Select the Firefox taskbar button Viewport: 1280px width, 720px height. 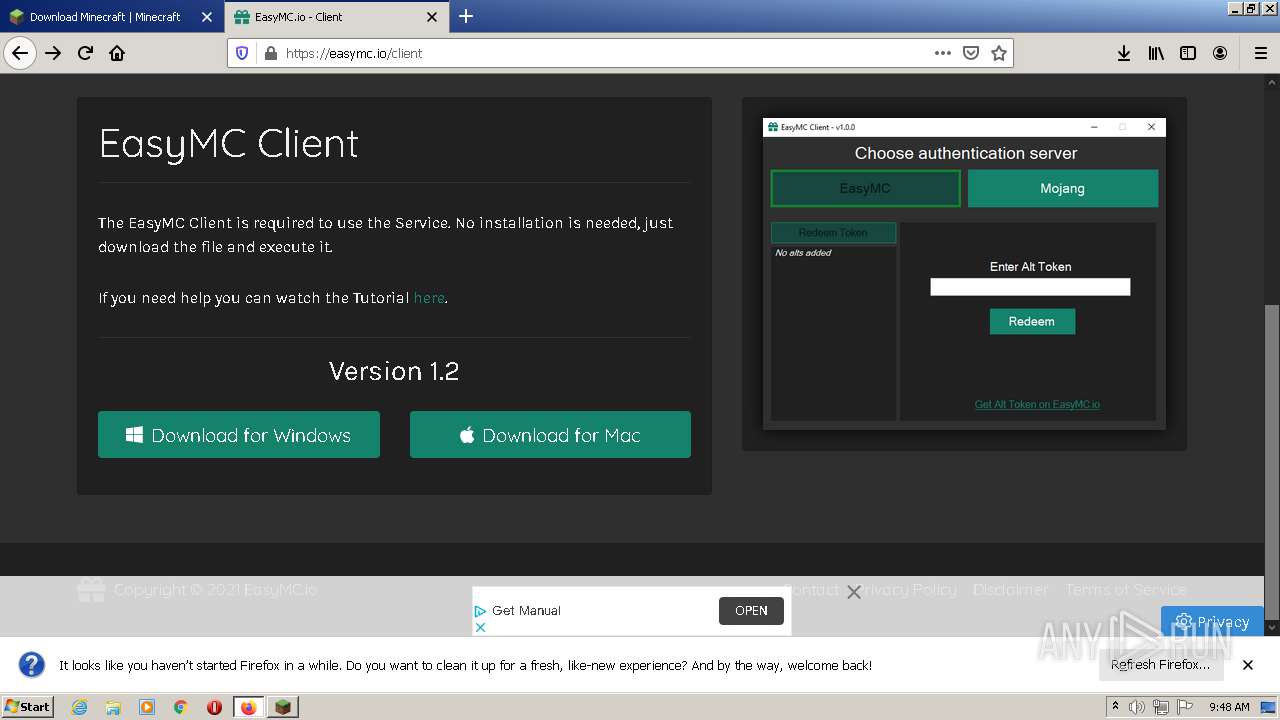248,707
